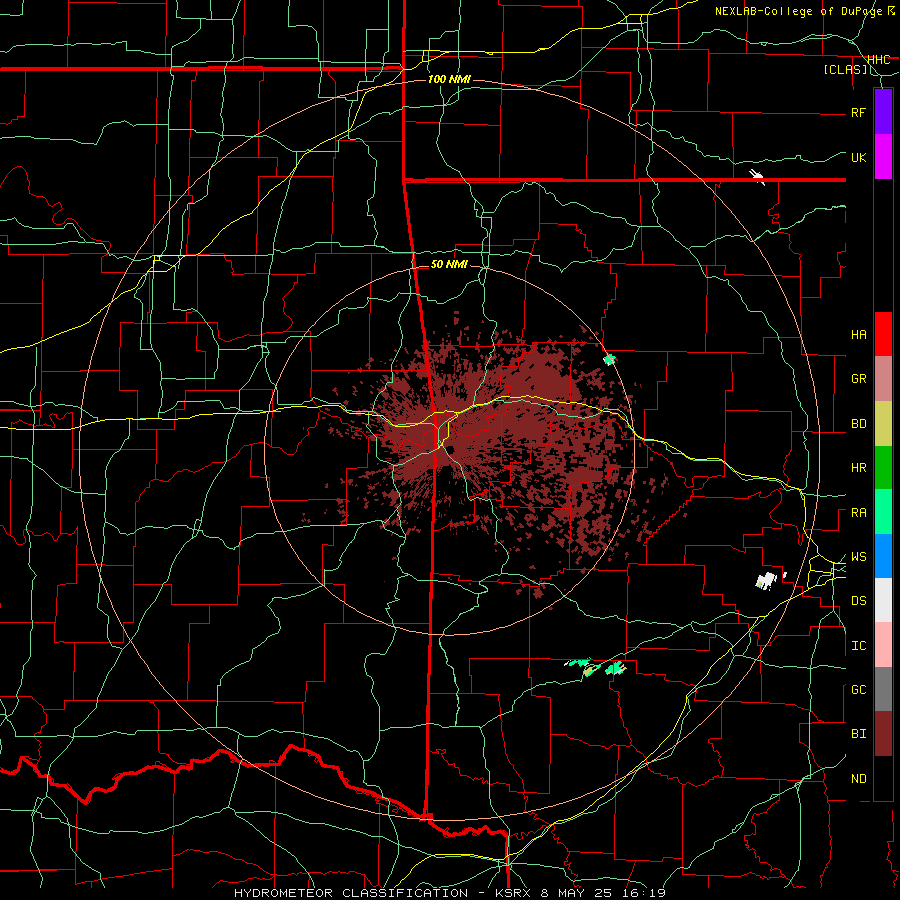Select the dark green HR legend swatch
The height and width of the screenshot is (900, 900).
(883, 468)
